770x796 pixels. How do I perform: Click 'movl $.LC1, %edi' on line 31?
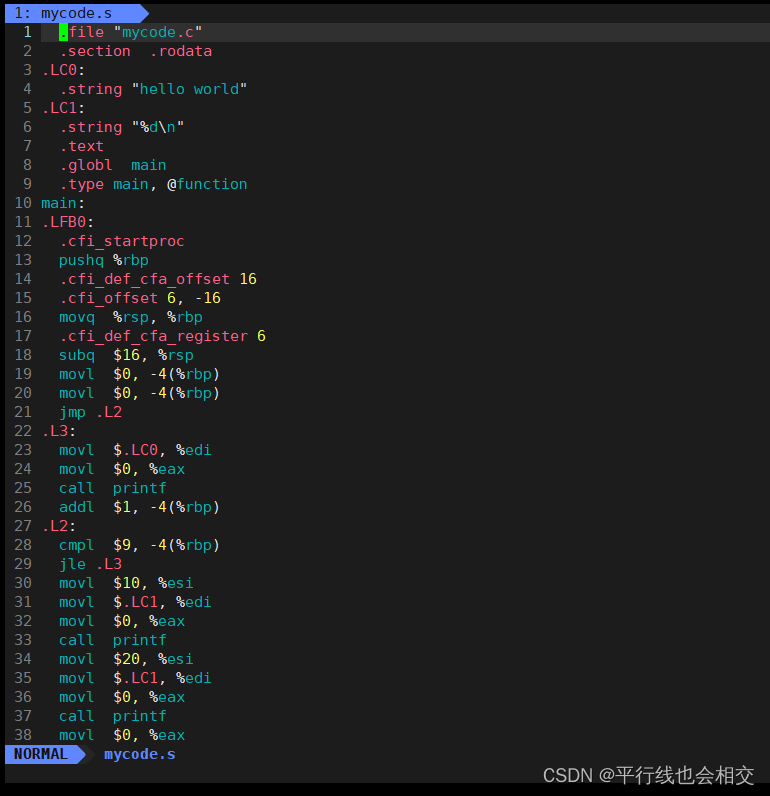click(x=135, y=602)
